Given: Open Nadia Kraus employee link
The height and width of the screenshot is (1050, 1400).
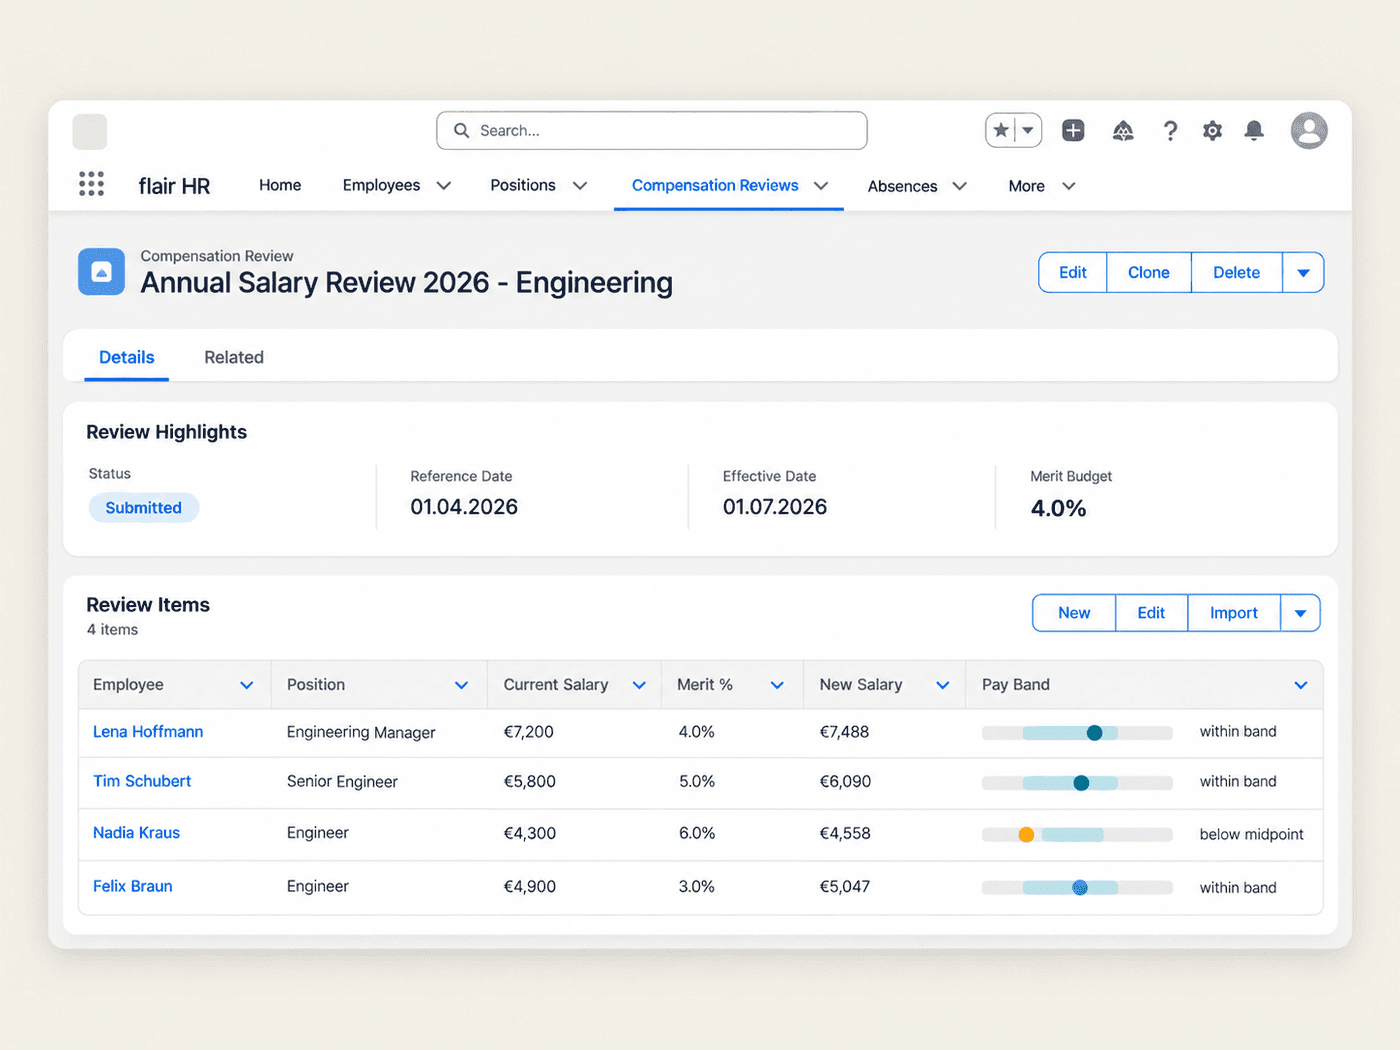Looking at the screenshot, I should [x=137, y=833].
